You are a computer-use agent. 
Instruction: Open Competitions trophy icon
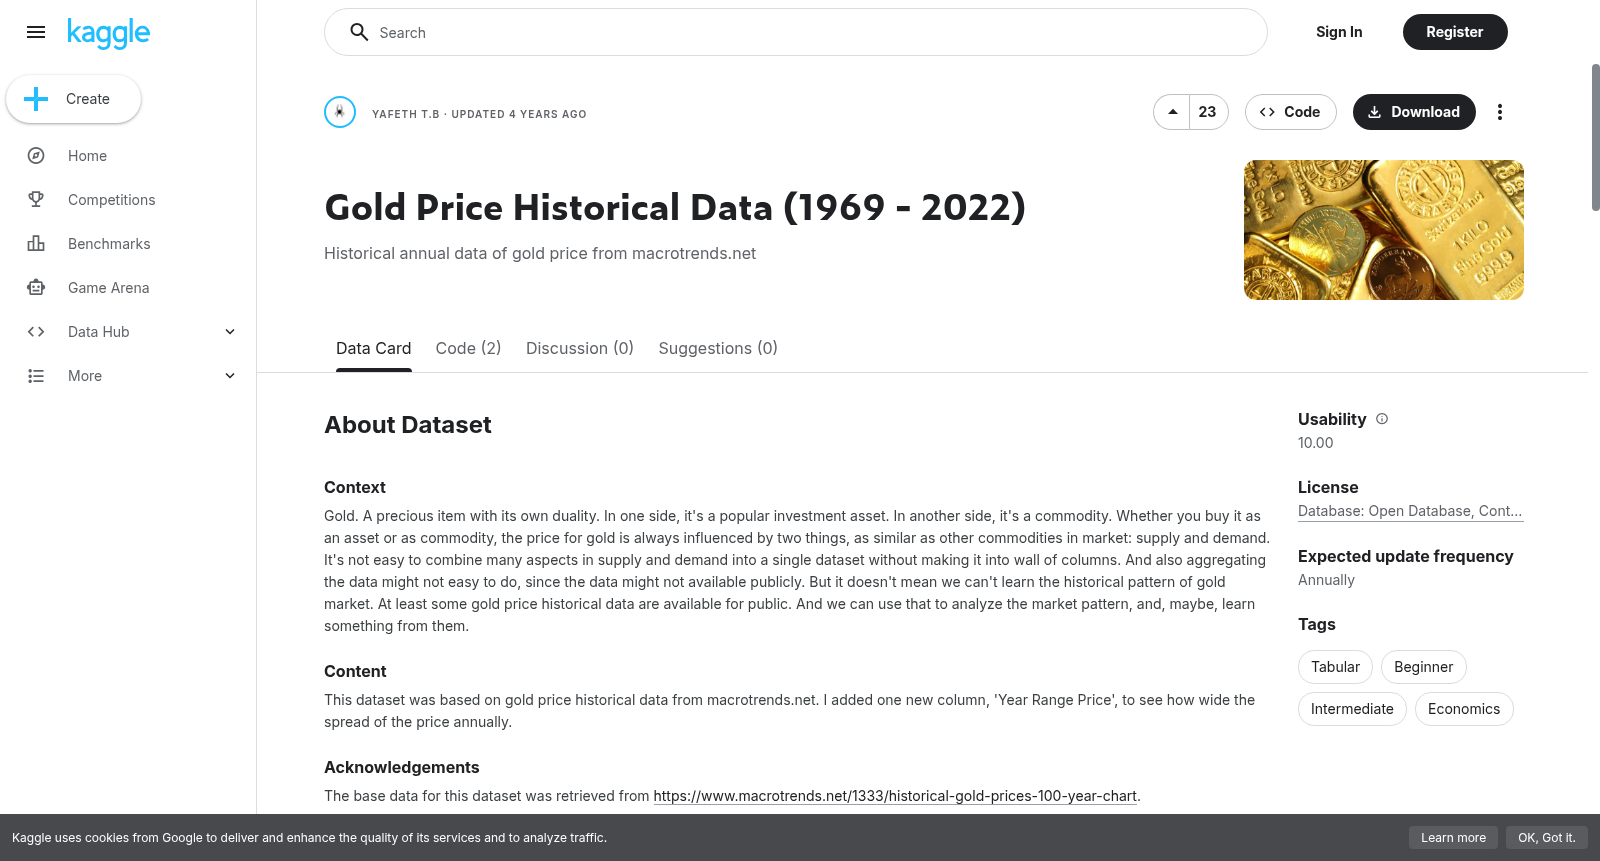[x=36, y=200]
